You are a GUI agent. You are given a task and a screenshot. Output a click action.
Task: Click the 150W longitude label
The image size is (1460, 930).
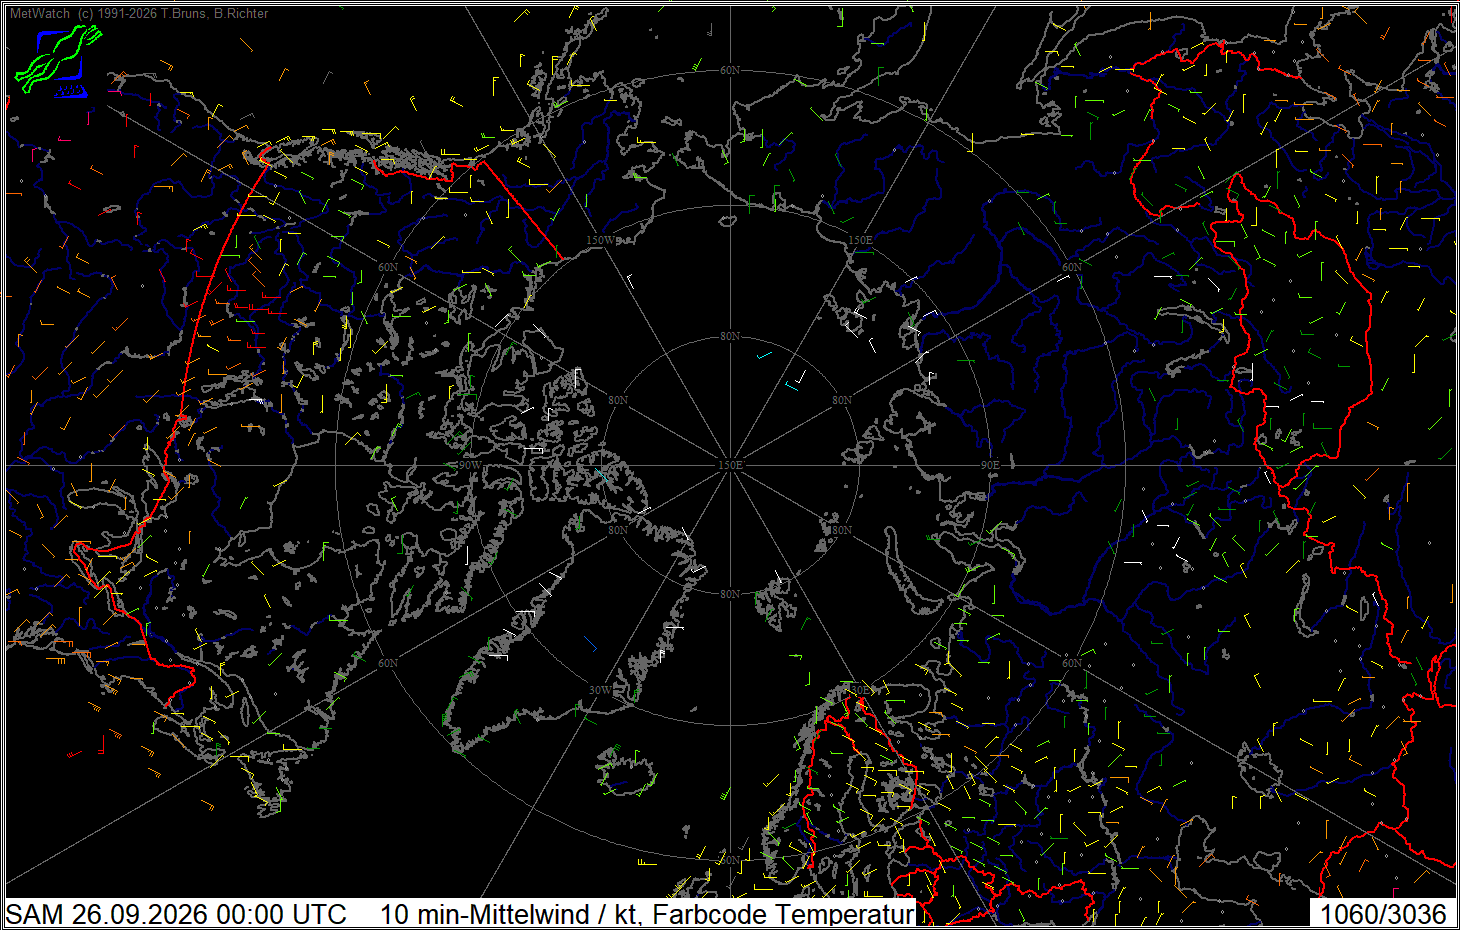point(600,240)
